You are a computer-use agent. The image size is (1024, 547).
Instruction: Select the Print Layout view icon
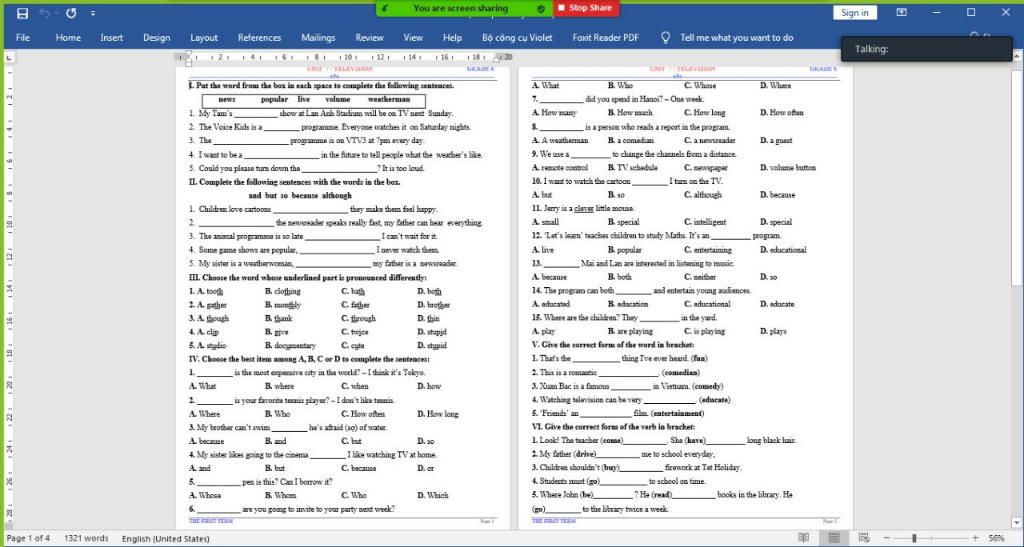coord(834,538)
